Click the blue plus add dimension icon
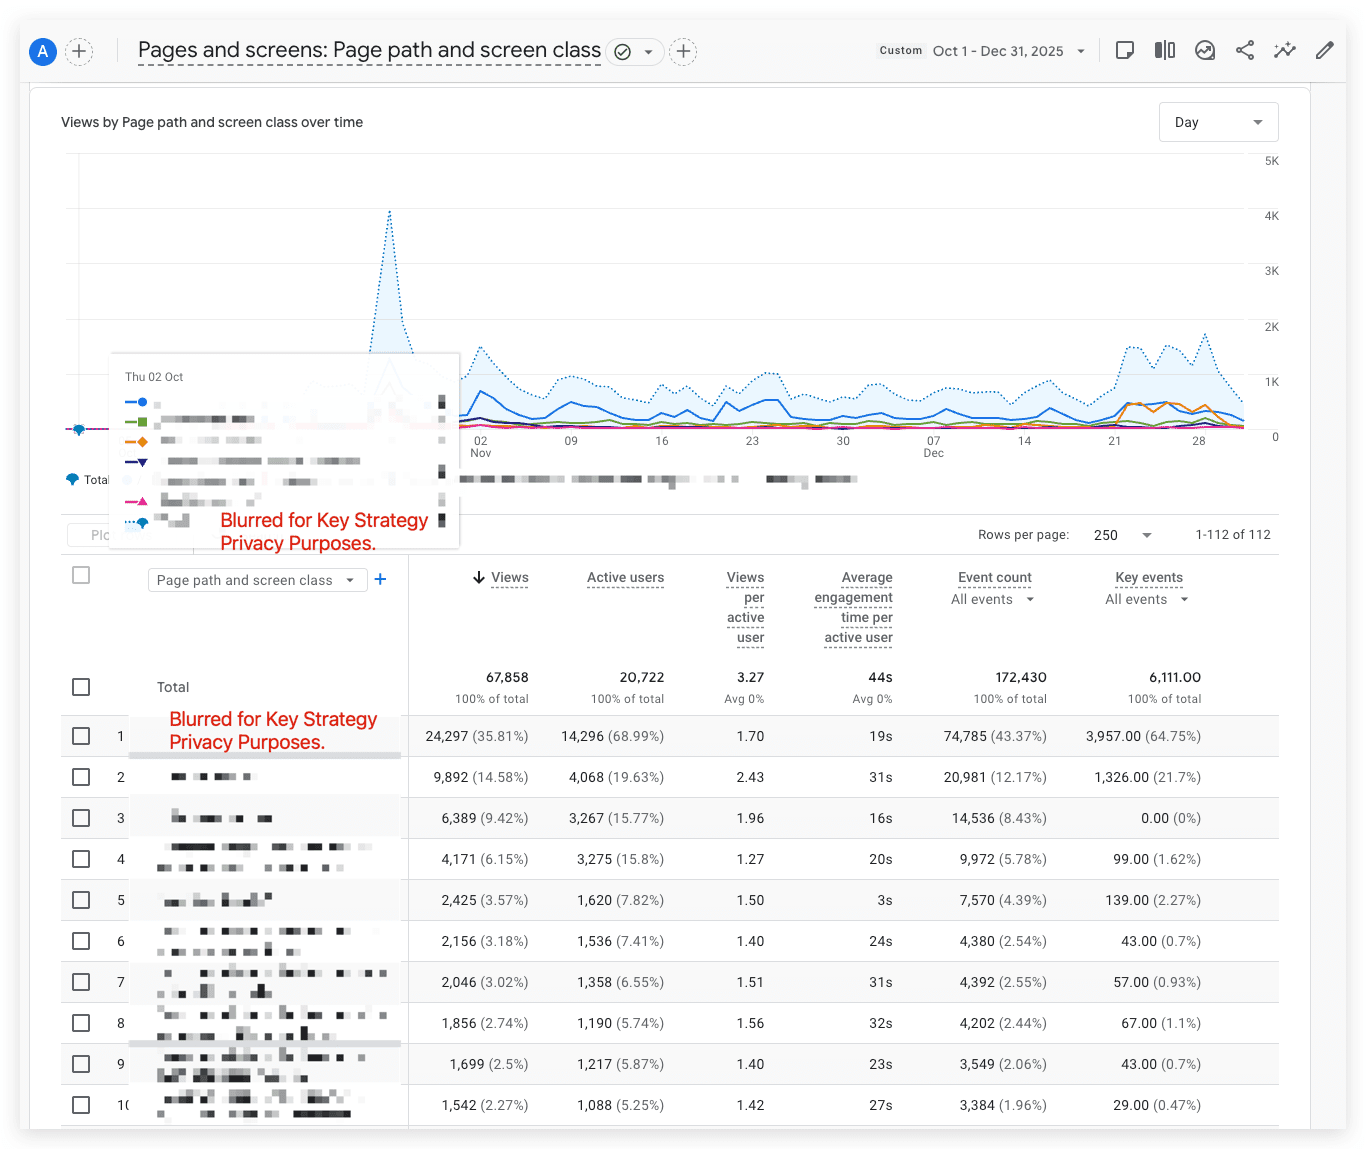Viewport: 1366px width, 1149px height. click(380, 580)
